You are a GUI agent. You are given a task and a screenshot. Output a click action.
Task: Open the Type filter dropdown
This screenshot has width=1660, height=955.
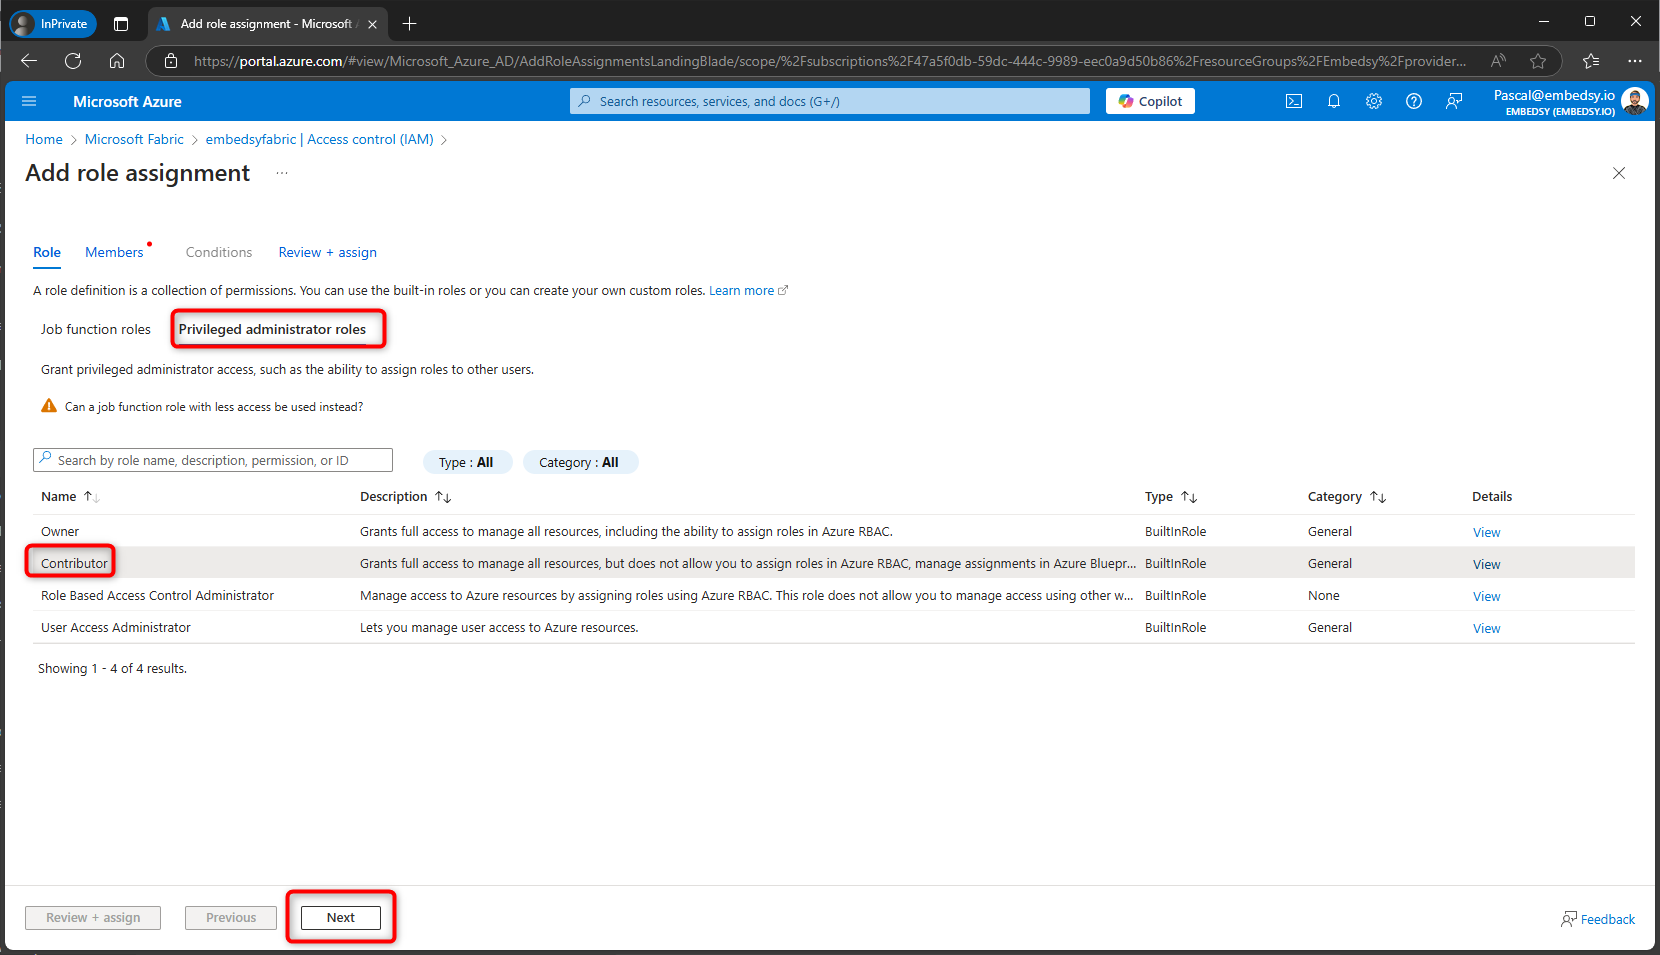pos(467,462)
